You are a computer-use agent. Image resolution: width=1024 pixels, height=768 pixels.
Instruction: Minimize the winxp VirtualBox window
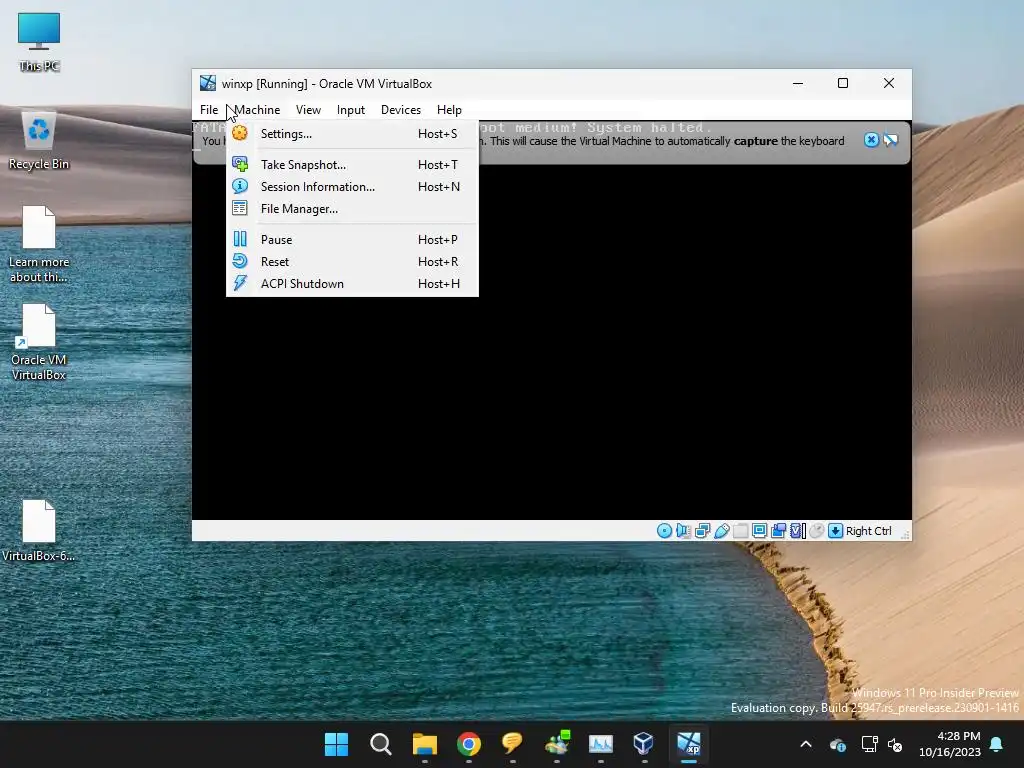(x=798, y=83)
